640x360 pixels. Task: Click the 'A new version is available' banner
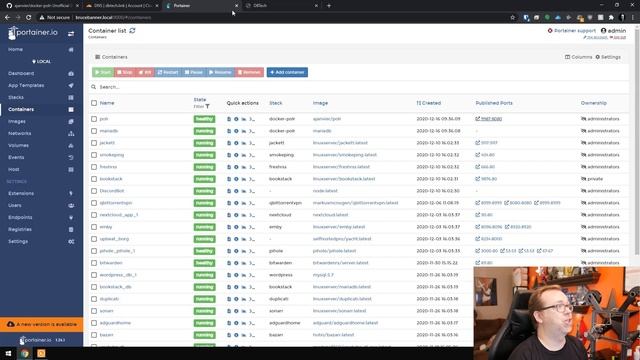click(41, 324)
